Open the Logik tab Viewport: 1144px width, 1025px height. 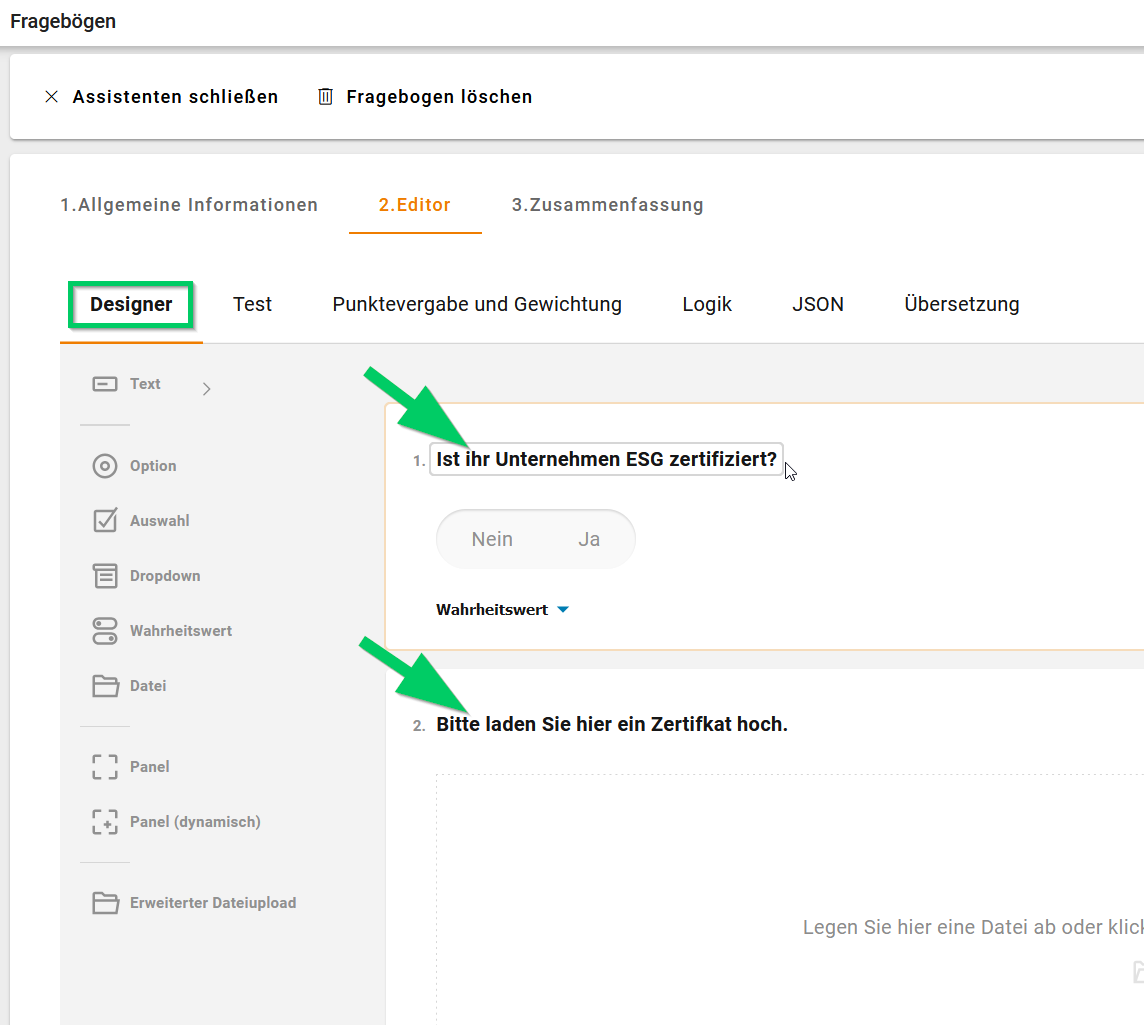click(x=707, y=305)
